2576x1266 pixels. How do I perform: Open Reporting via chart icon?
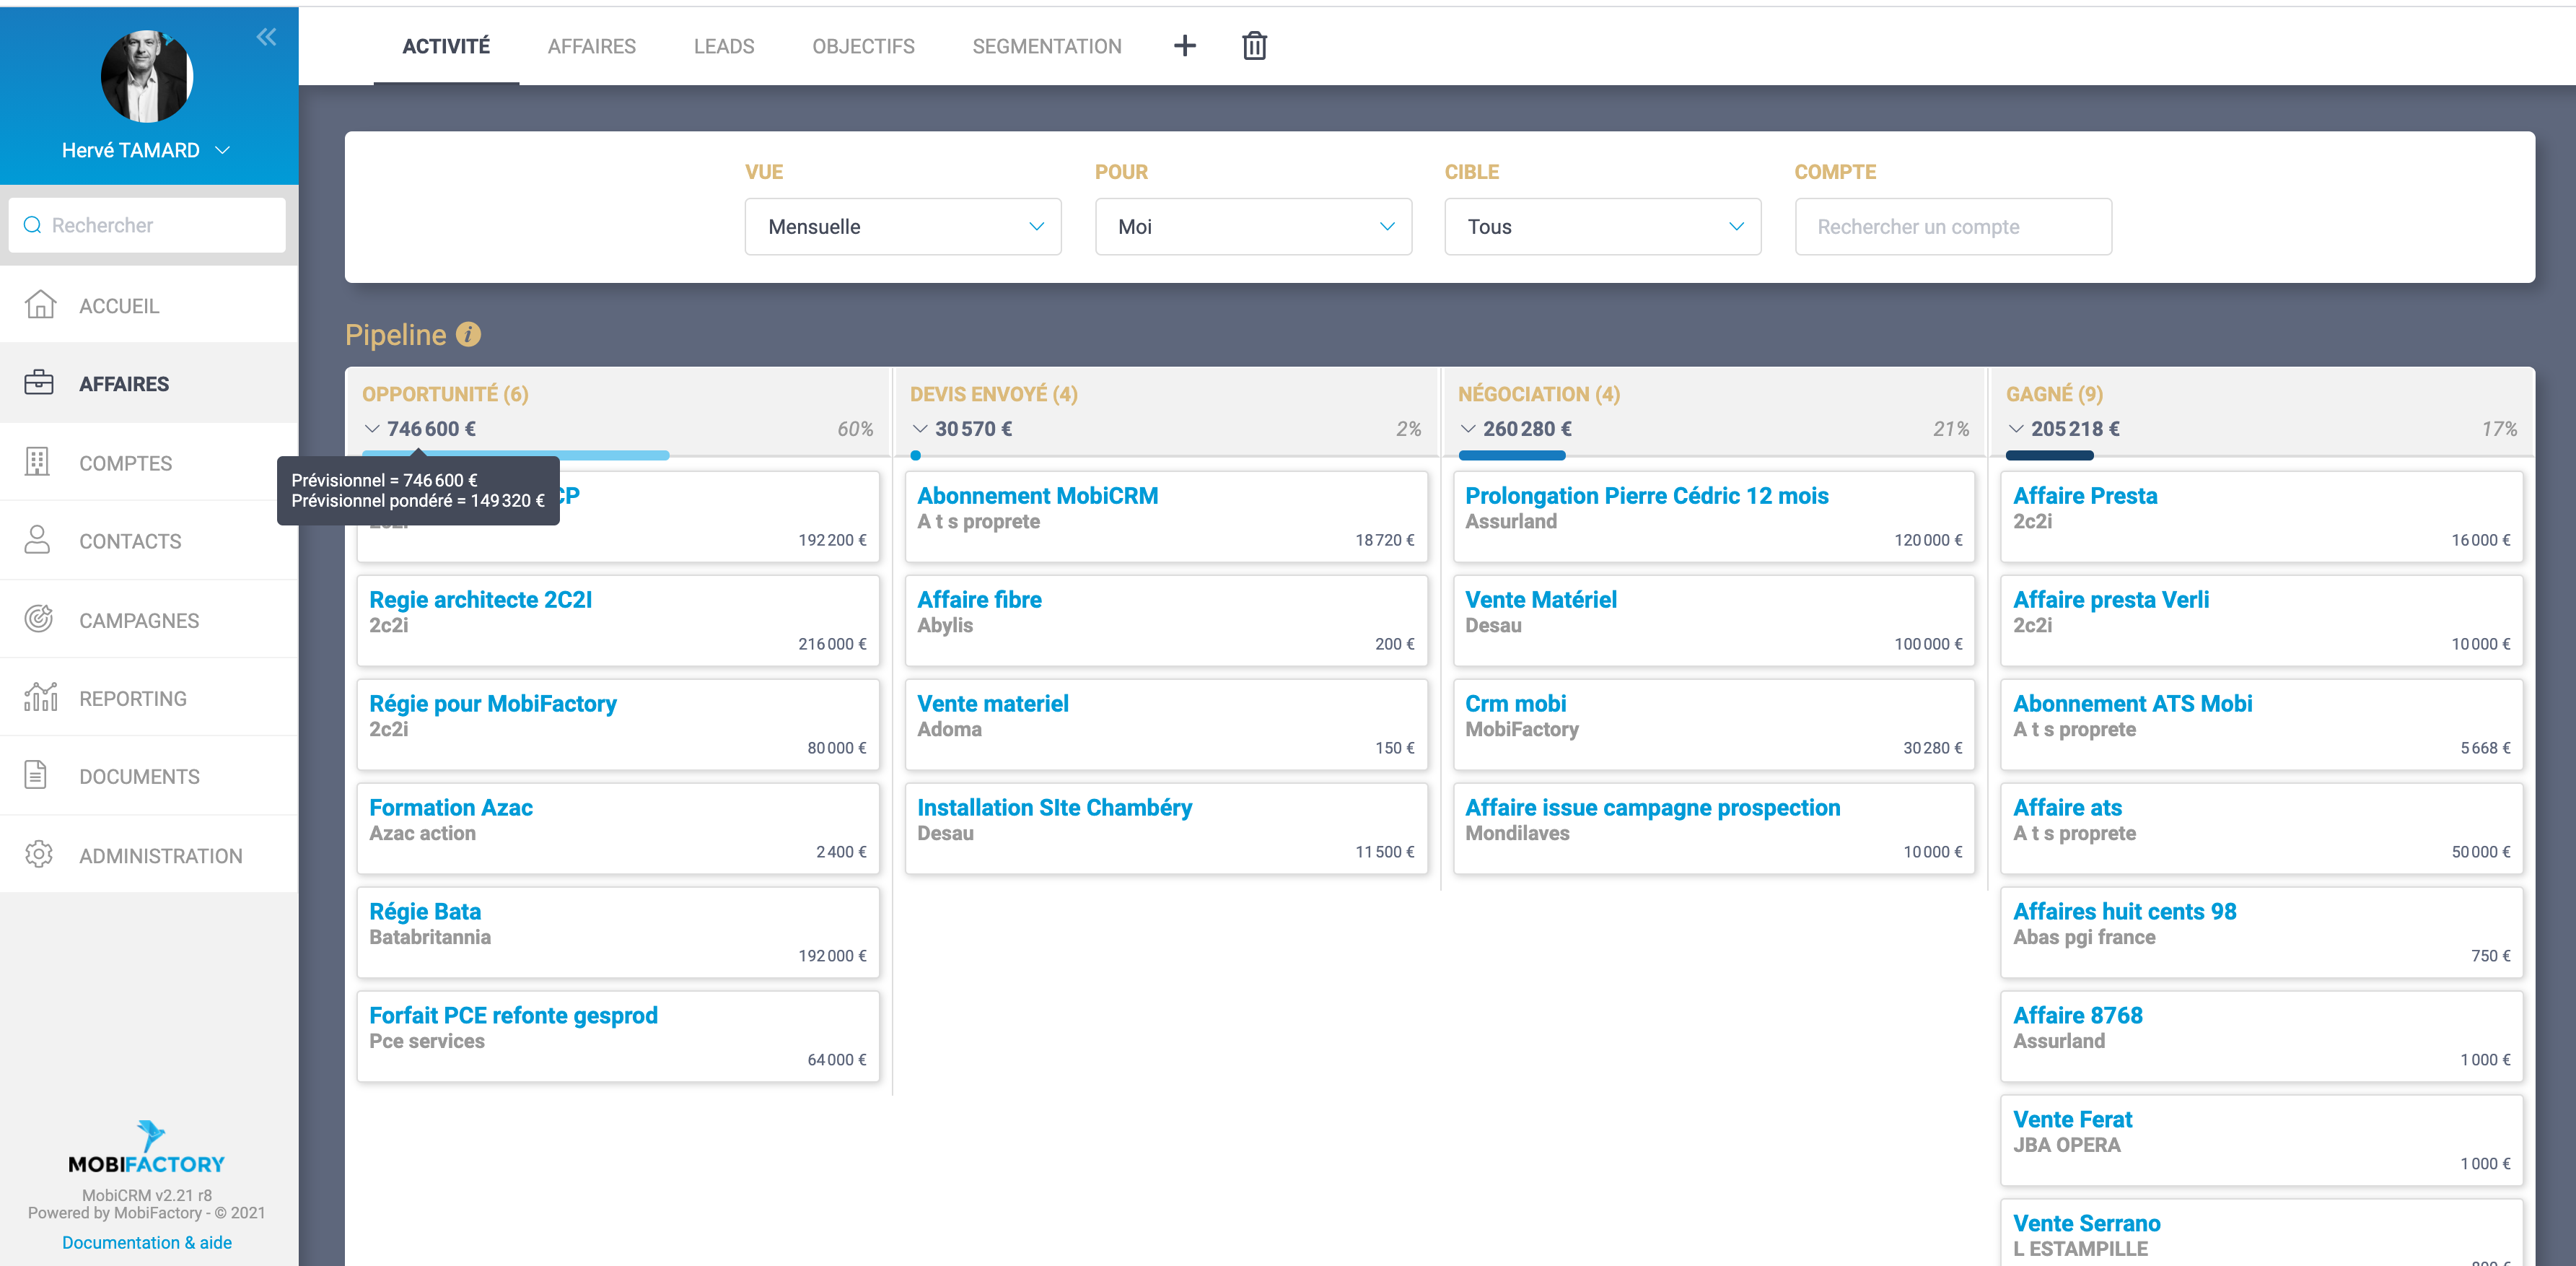click(39, 697)
